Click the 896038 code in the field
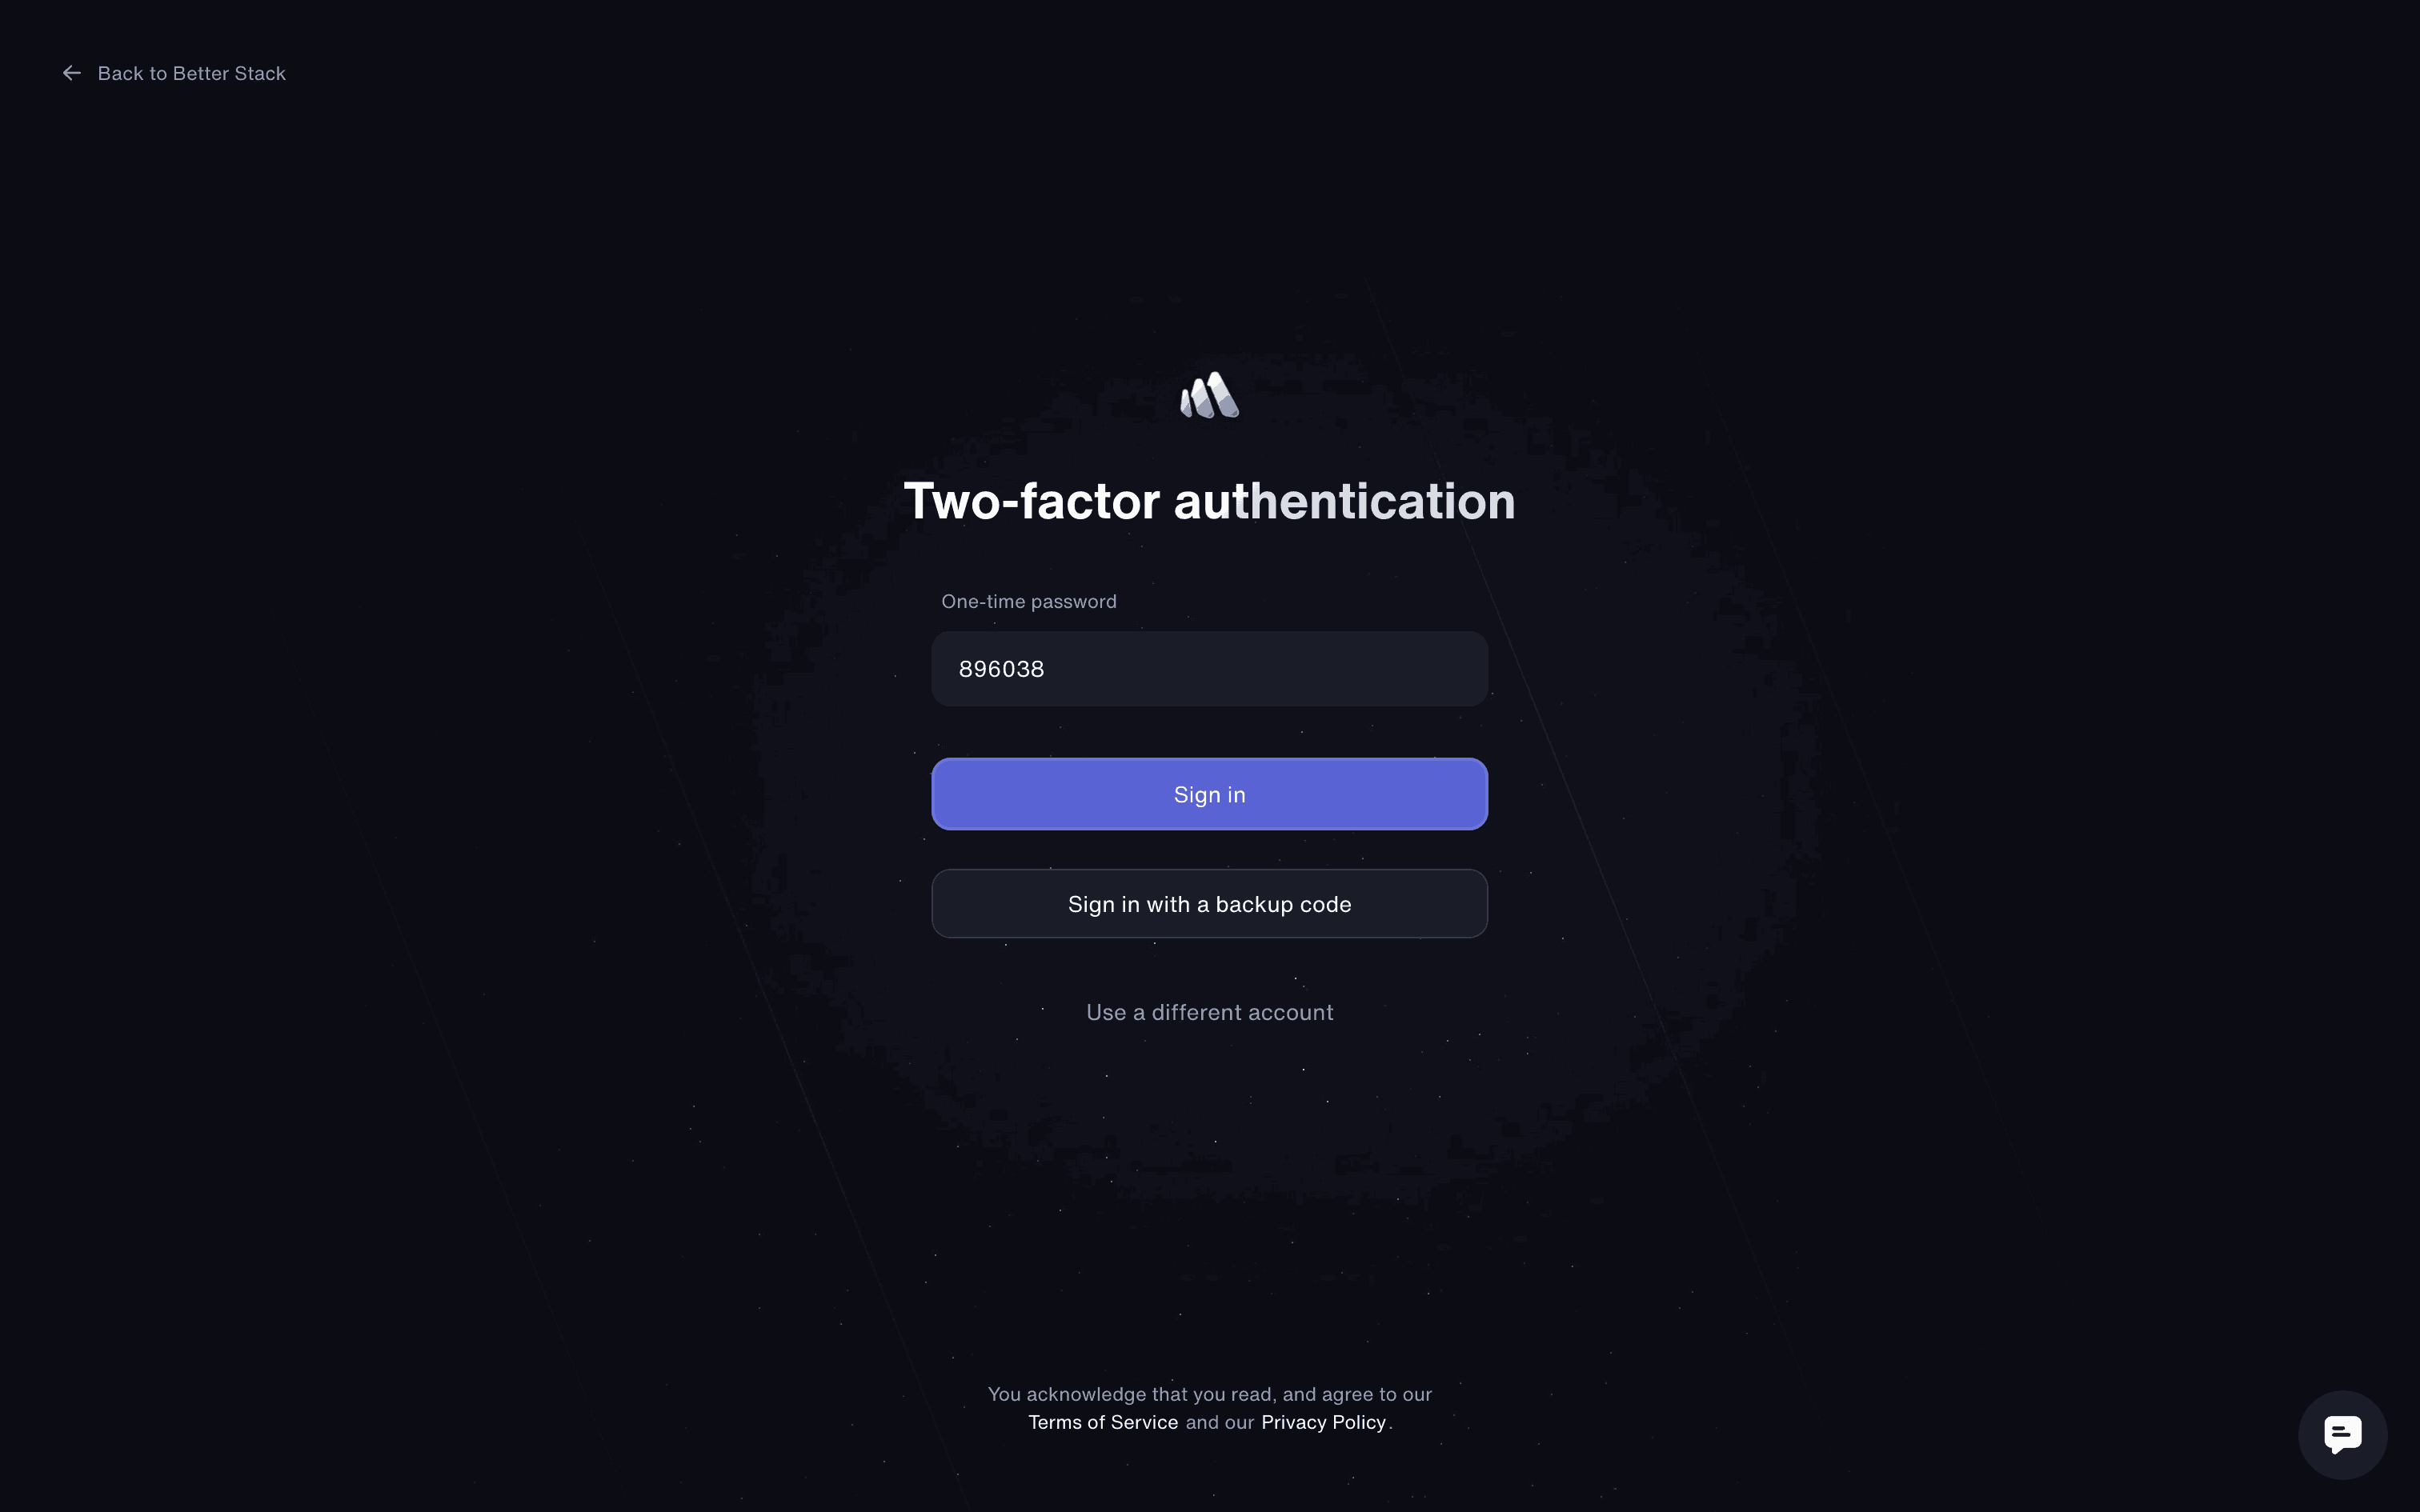 click(1001, 669)
